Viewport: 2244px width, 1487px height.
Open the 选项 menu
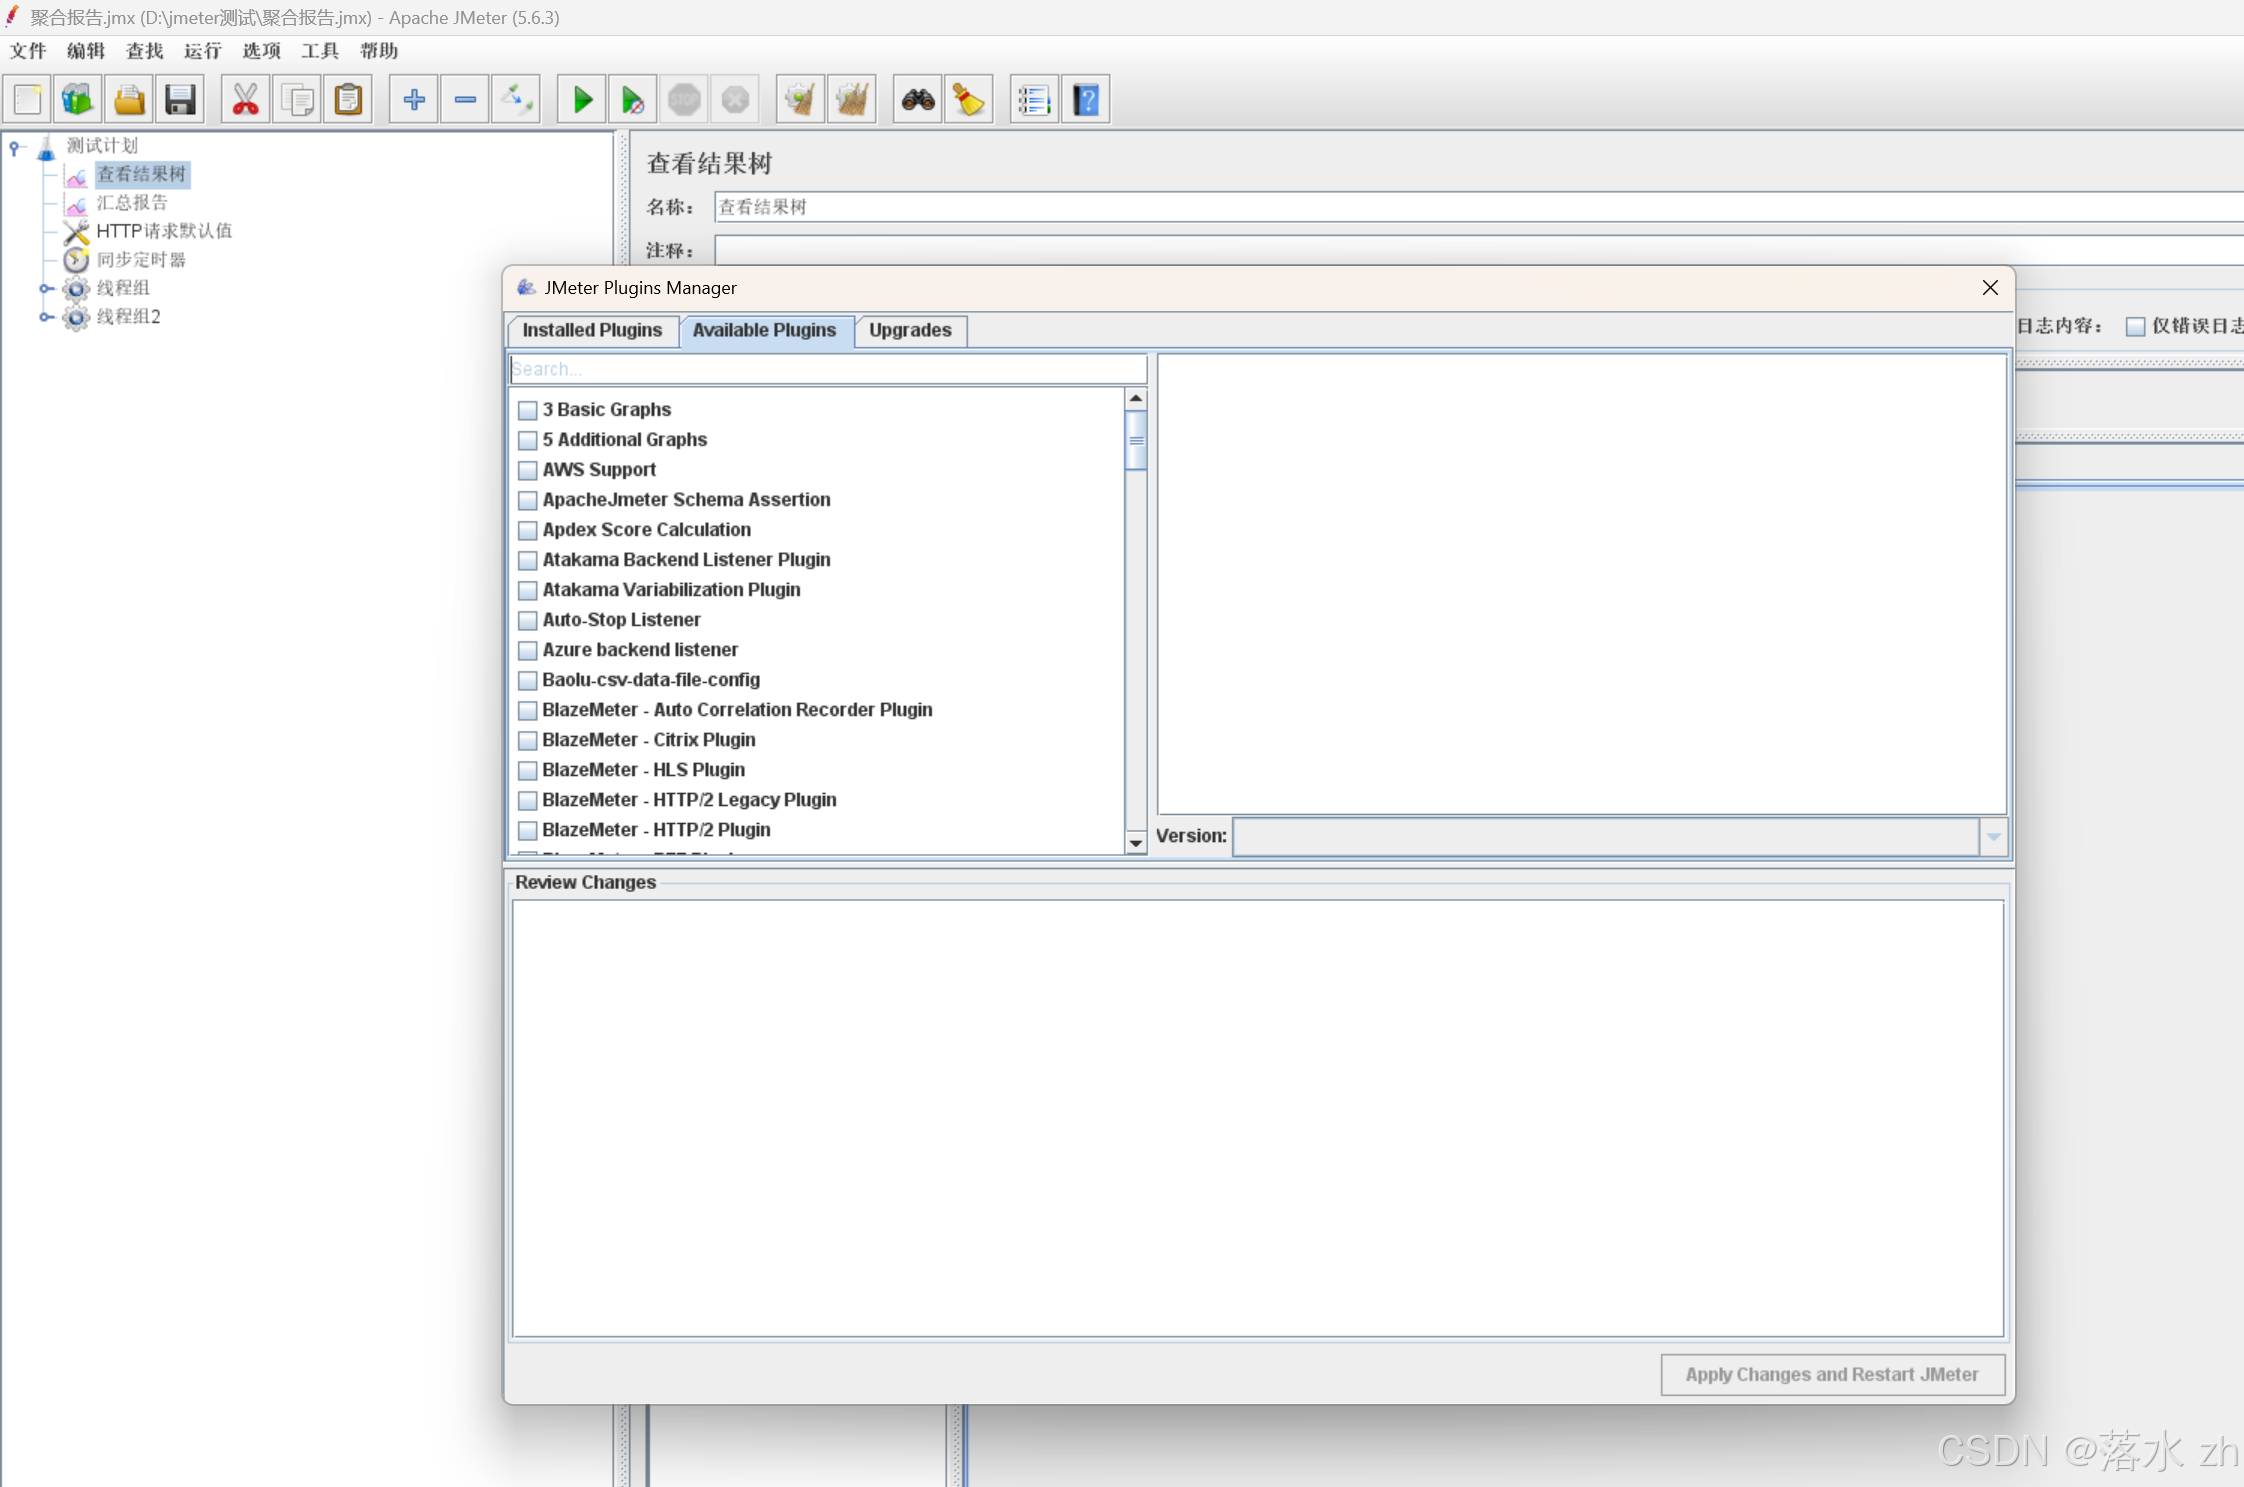click(x=262, y=51)
